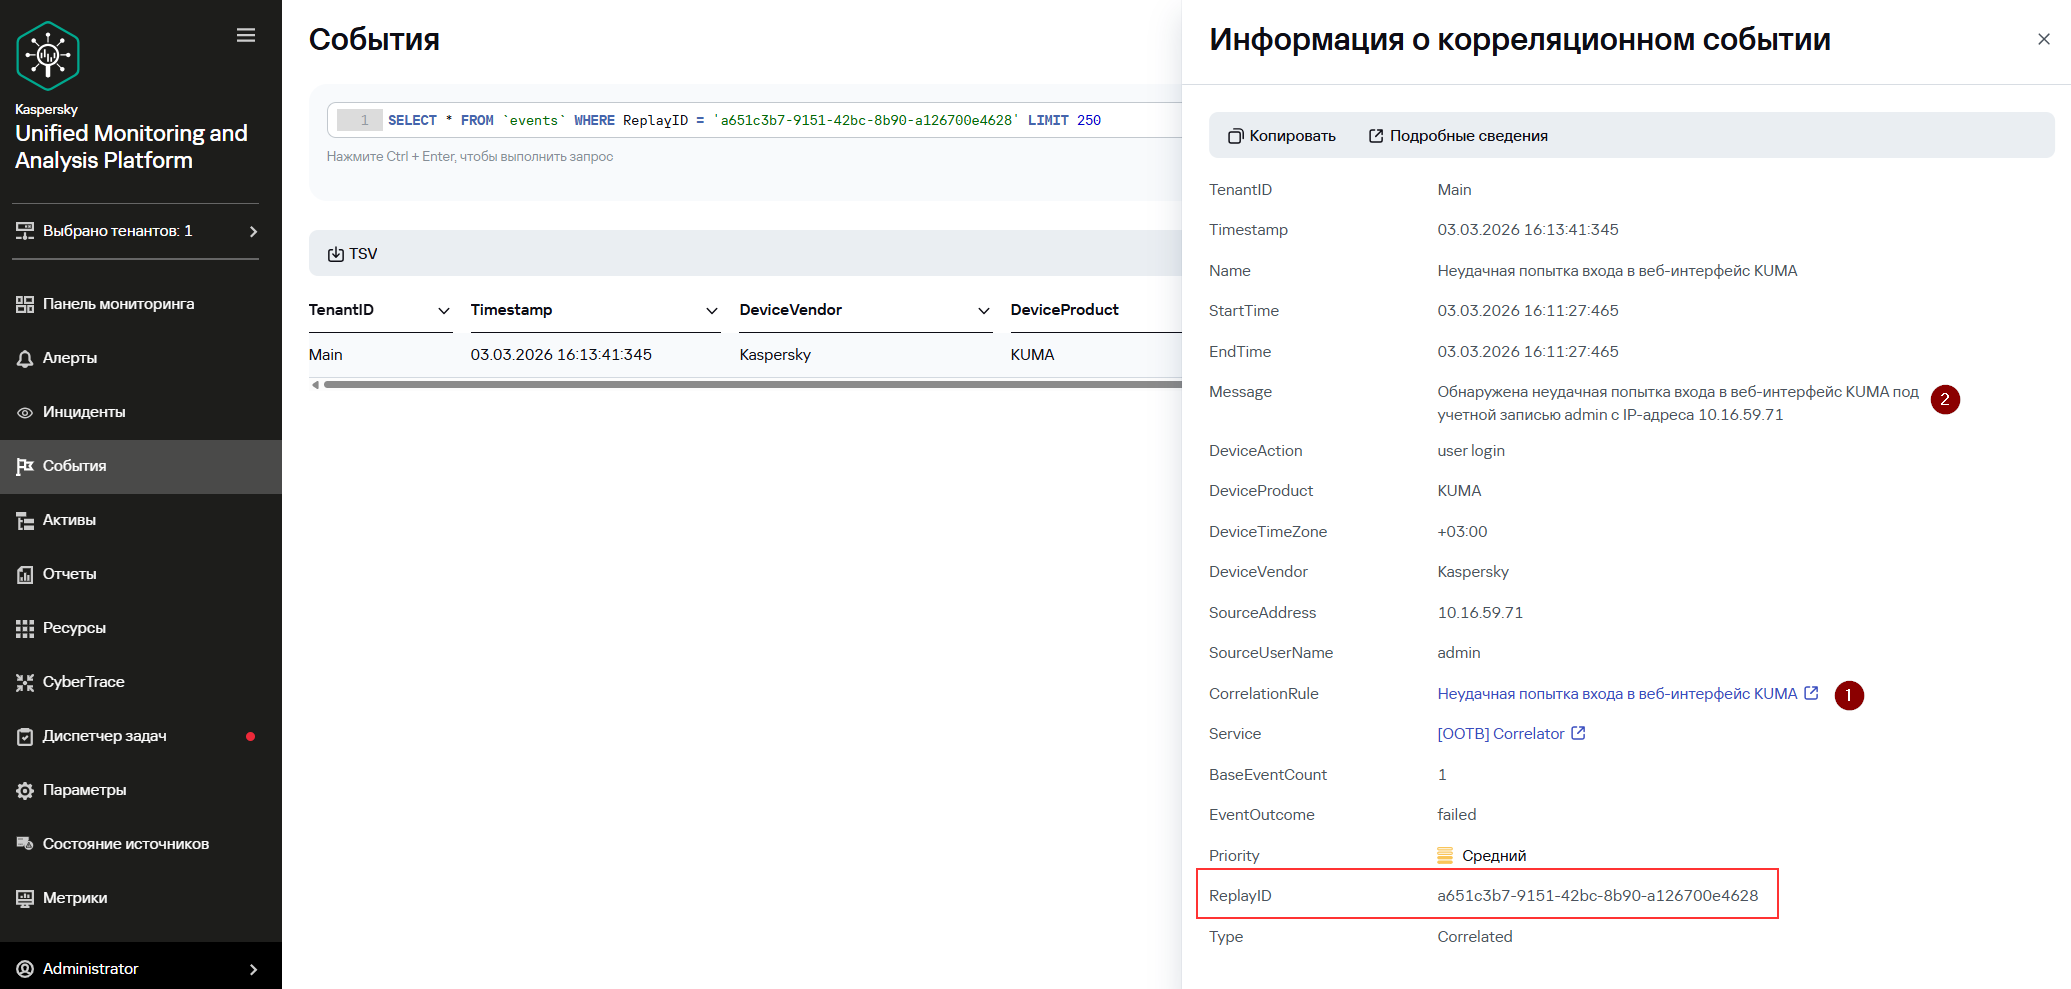Click the Resources grid icon

(x=25, y=628)
